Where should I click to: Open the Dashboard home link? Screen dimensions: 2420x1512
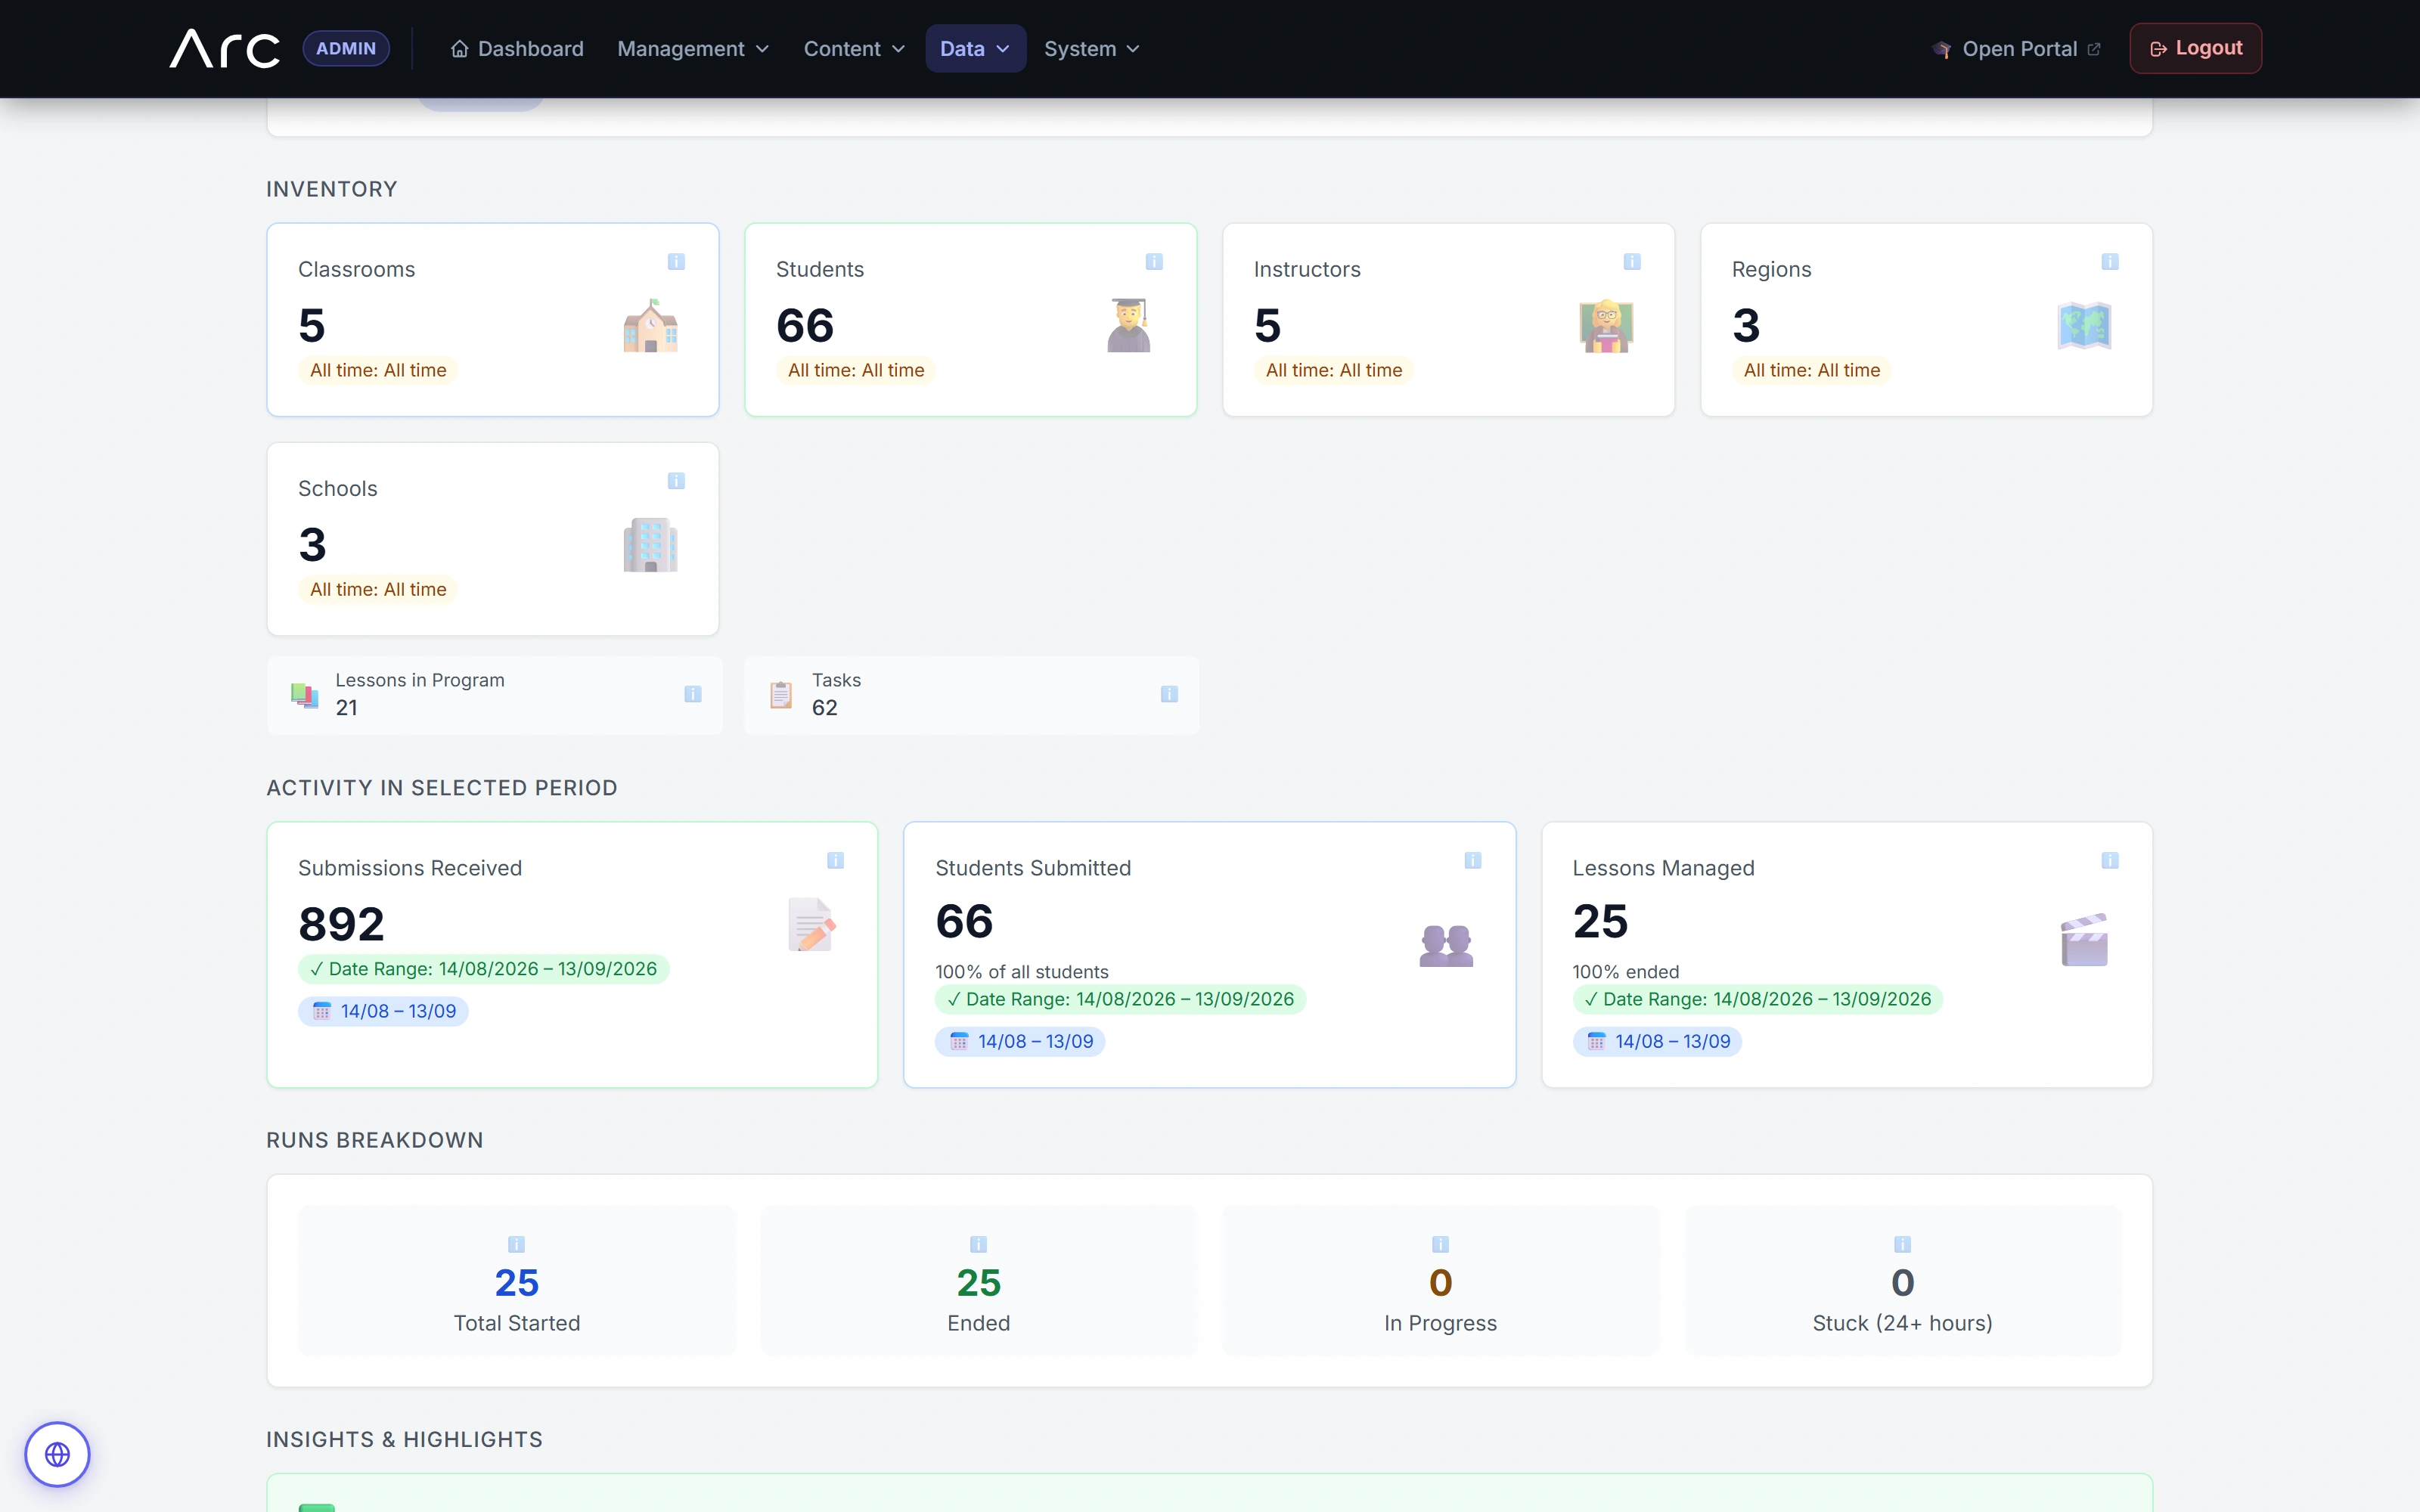(517, 48)
